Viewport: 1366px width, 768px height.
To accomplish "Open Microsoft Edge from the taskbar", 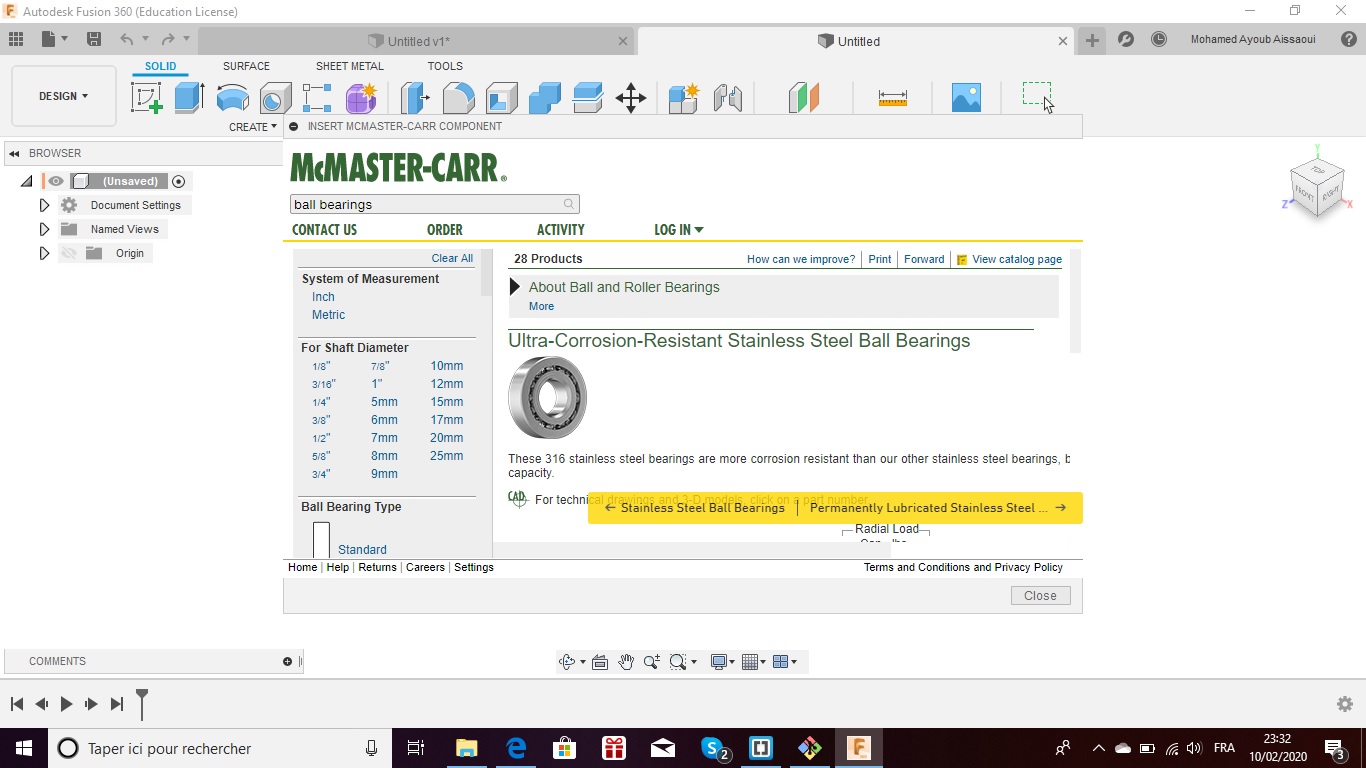I will [516, 748].
